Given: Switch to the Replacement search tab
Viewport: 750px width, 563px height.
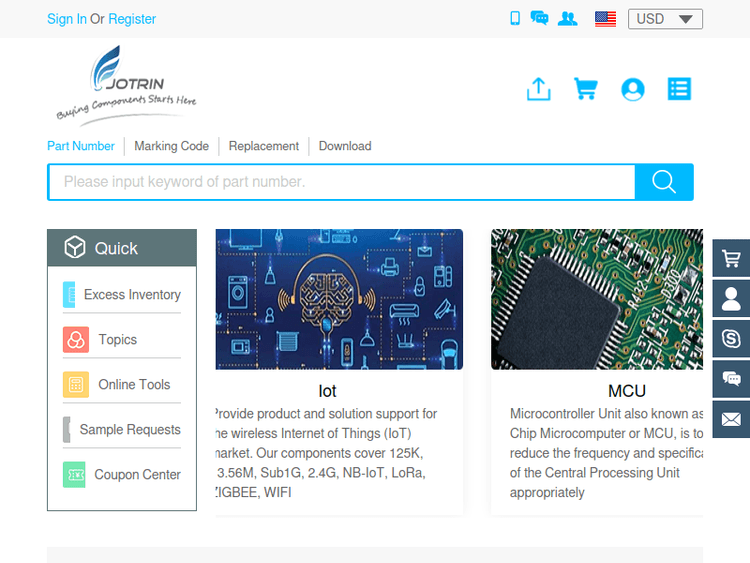Looking at the screenshot, I should [x=263, y=146].
